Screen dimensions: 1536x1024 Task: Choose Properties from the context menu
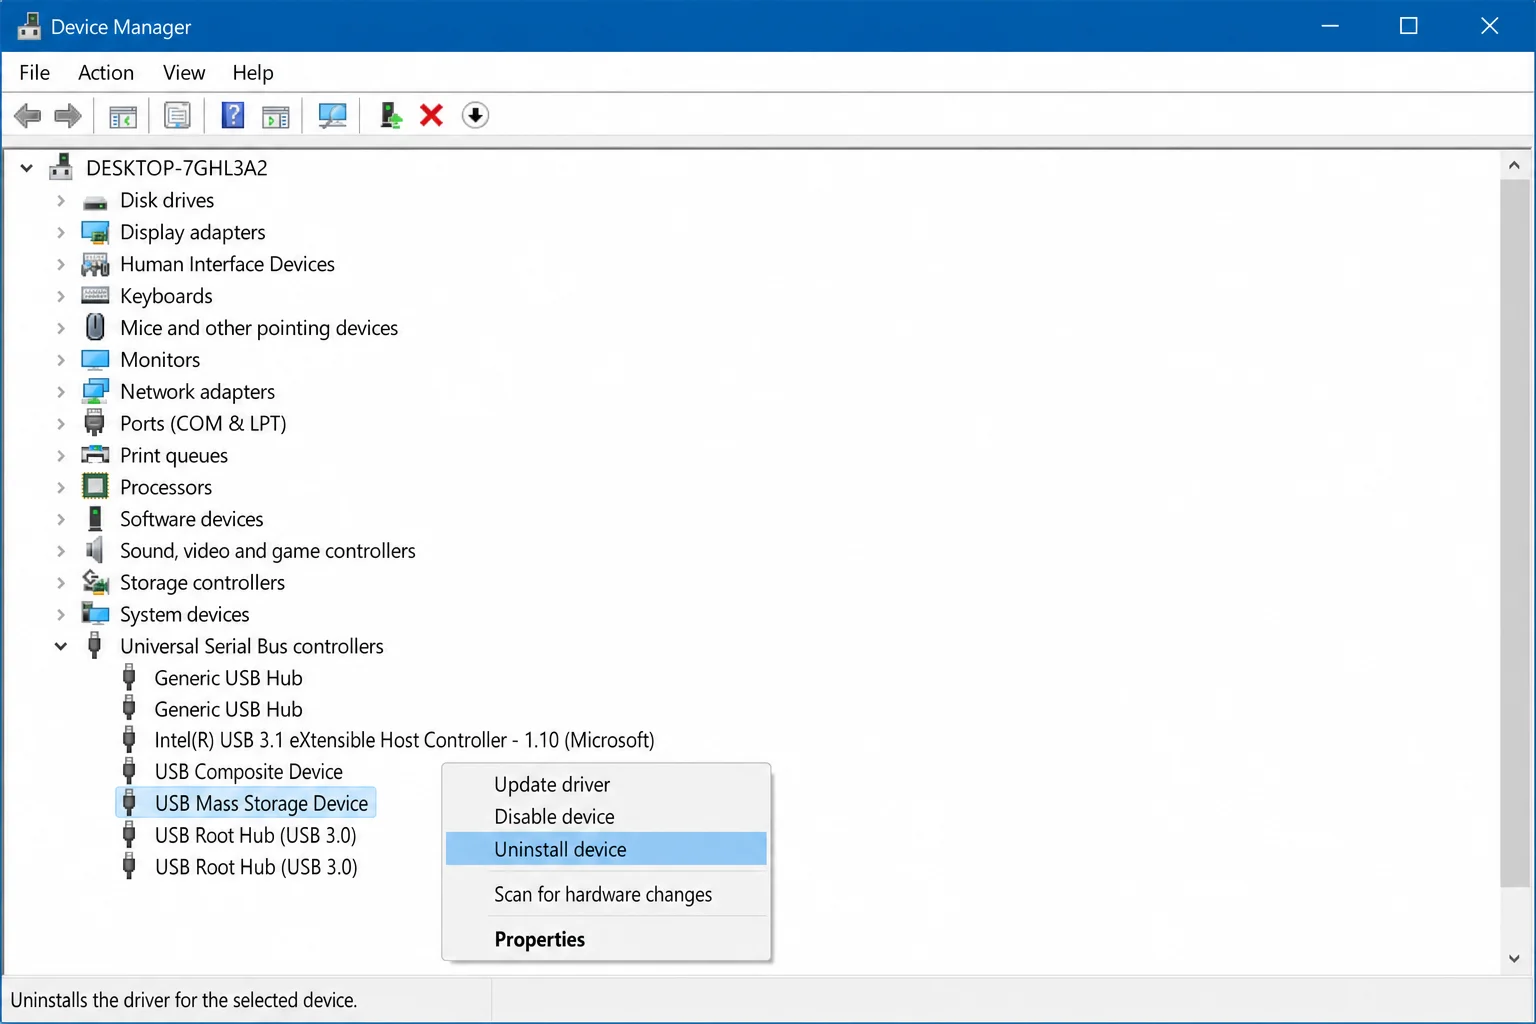(606, 939)
